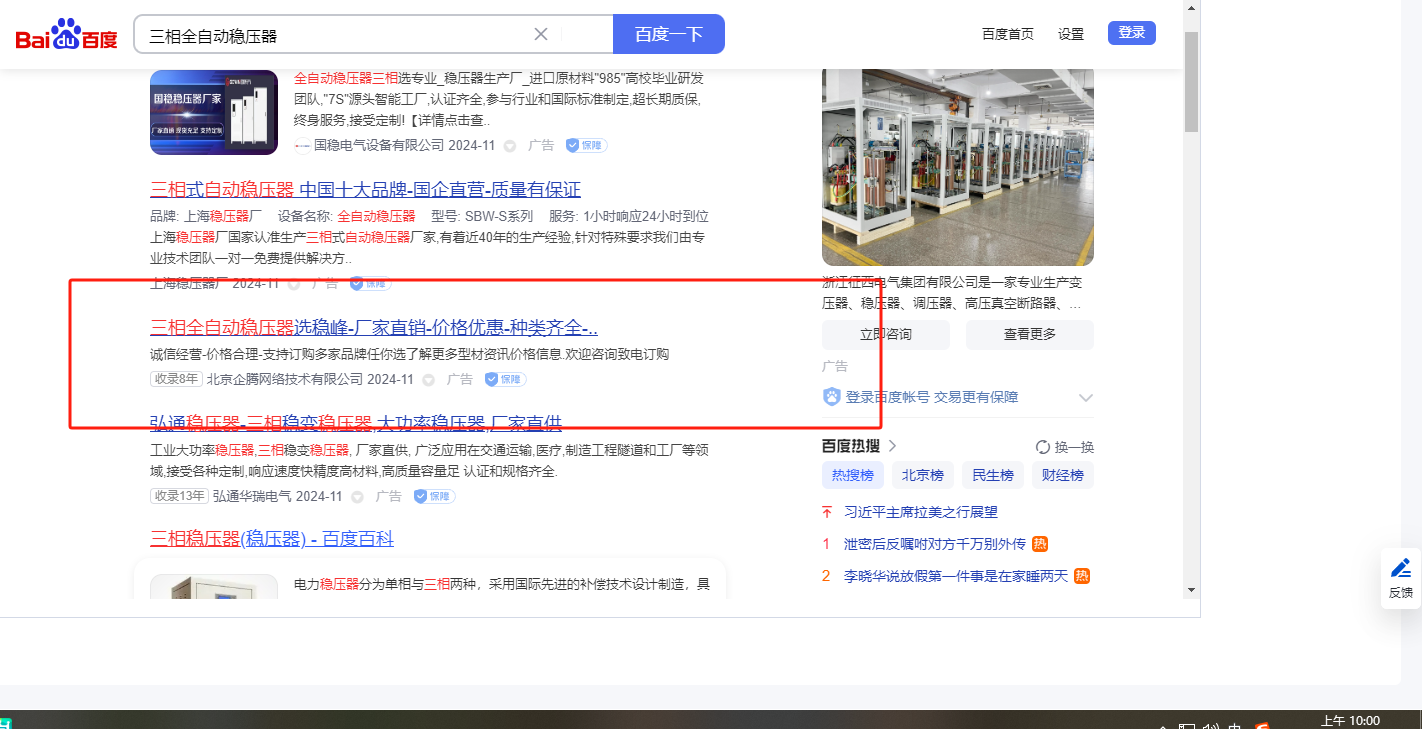Switch to the 北京榜 tab

click(923, 476)
